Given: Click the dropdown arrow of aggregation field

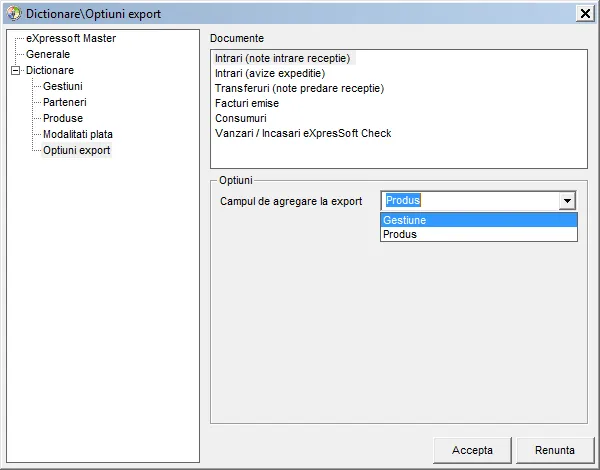Looking at the screenshot, I should click(x=567, y=201).
